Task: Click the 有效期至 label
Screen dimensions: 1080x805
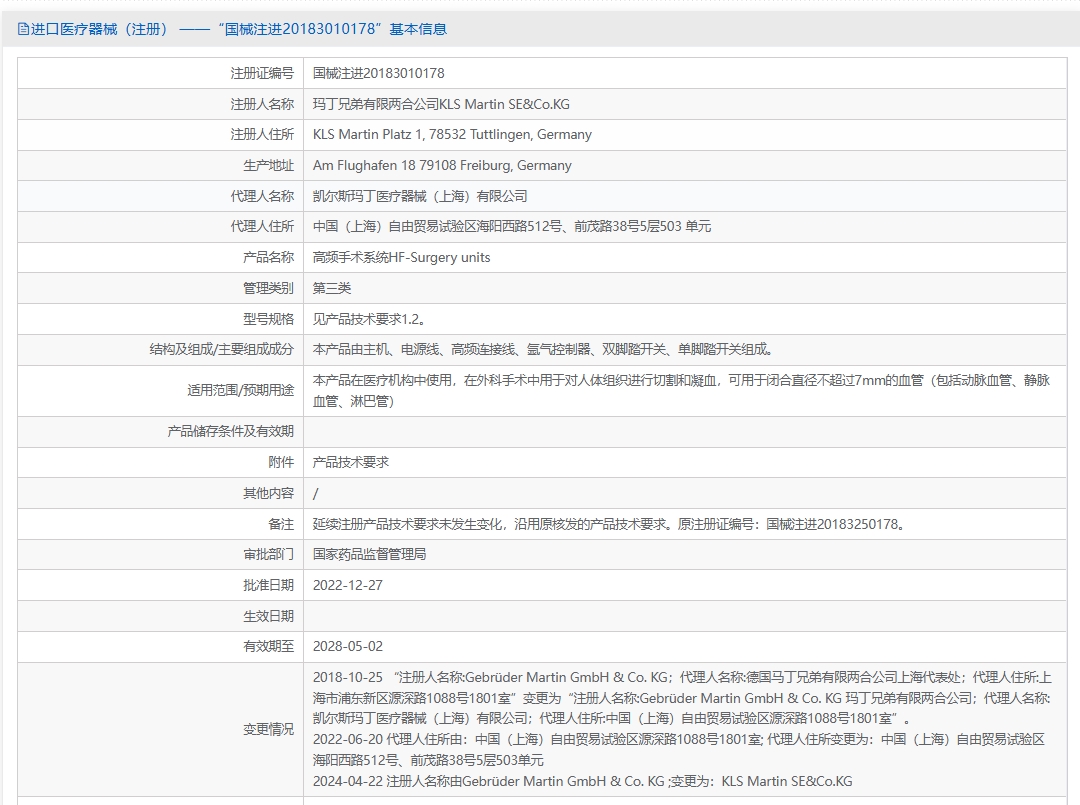Action: coord(268,647)
